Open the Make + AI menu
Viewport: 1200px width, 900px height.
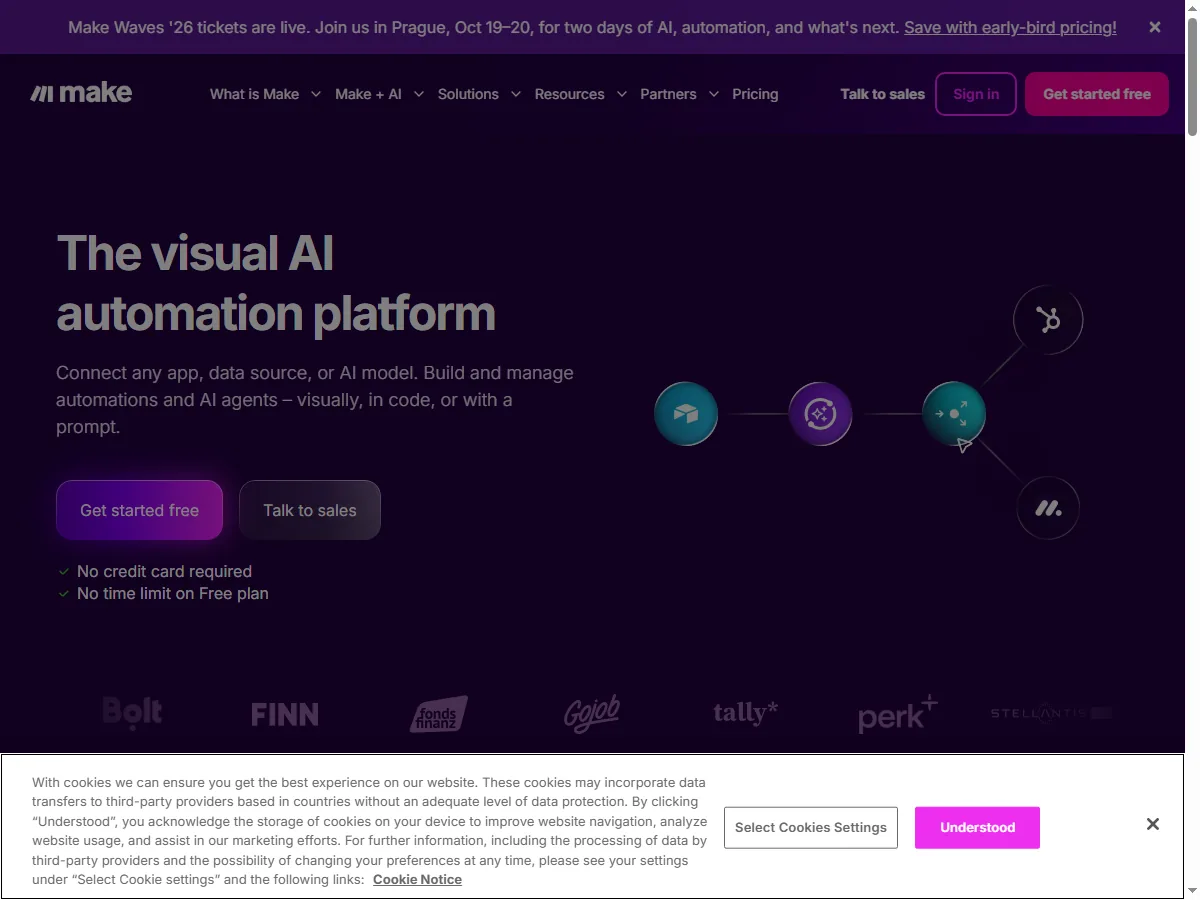pos(368,94)
